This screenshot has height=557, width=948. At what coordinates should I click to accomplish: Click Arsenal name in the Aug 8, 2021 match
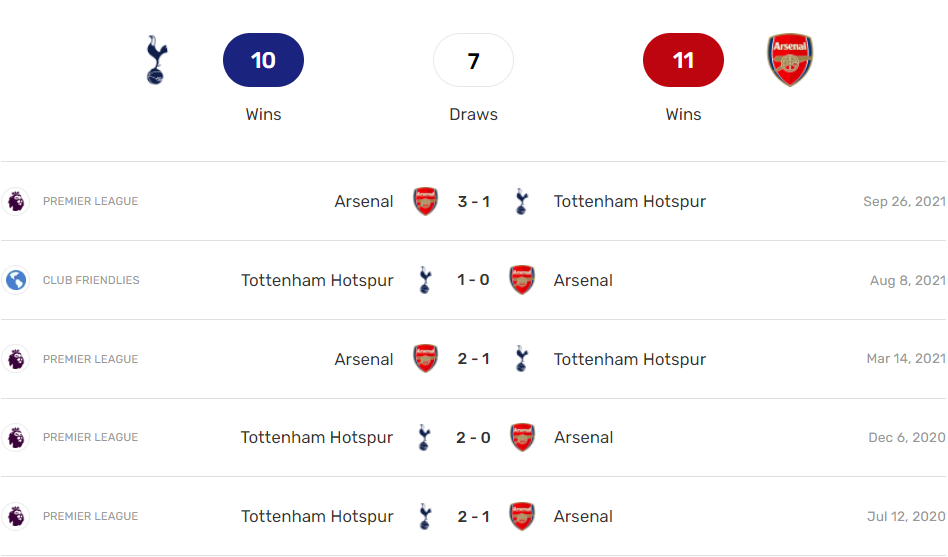583,280
